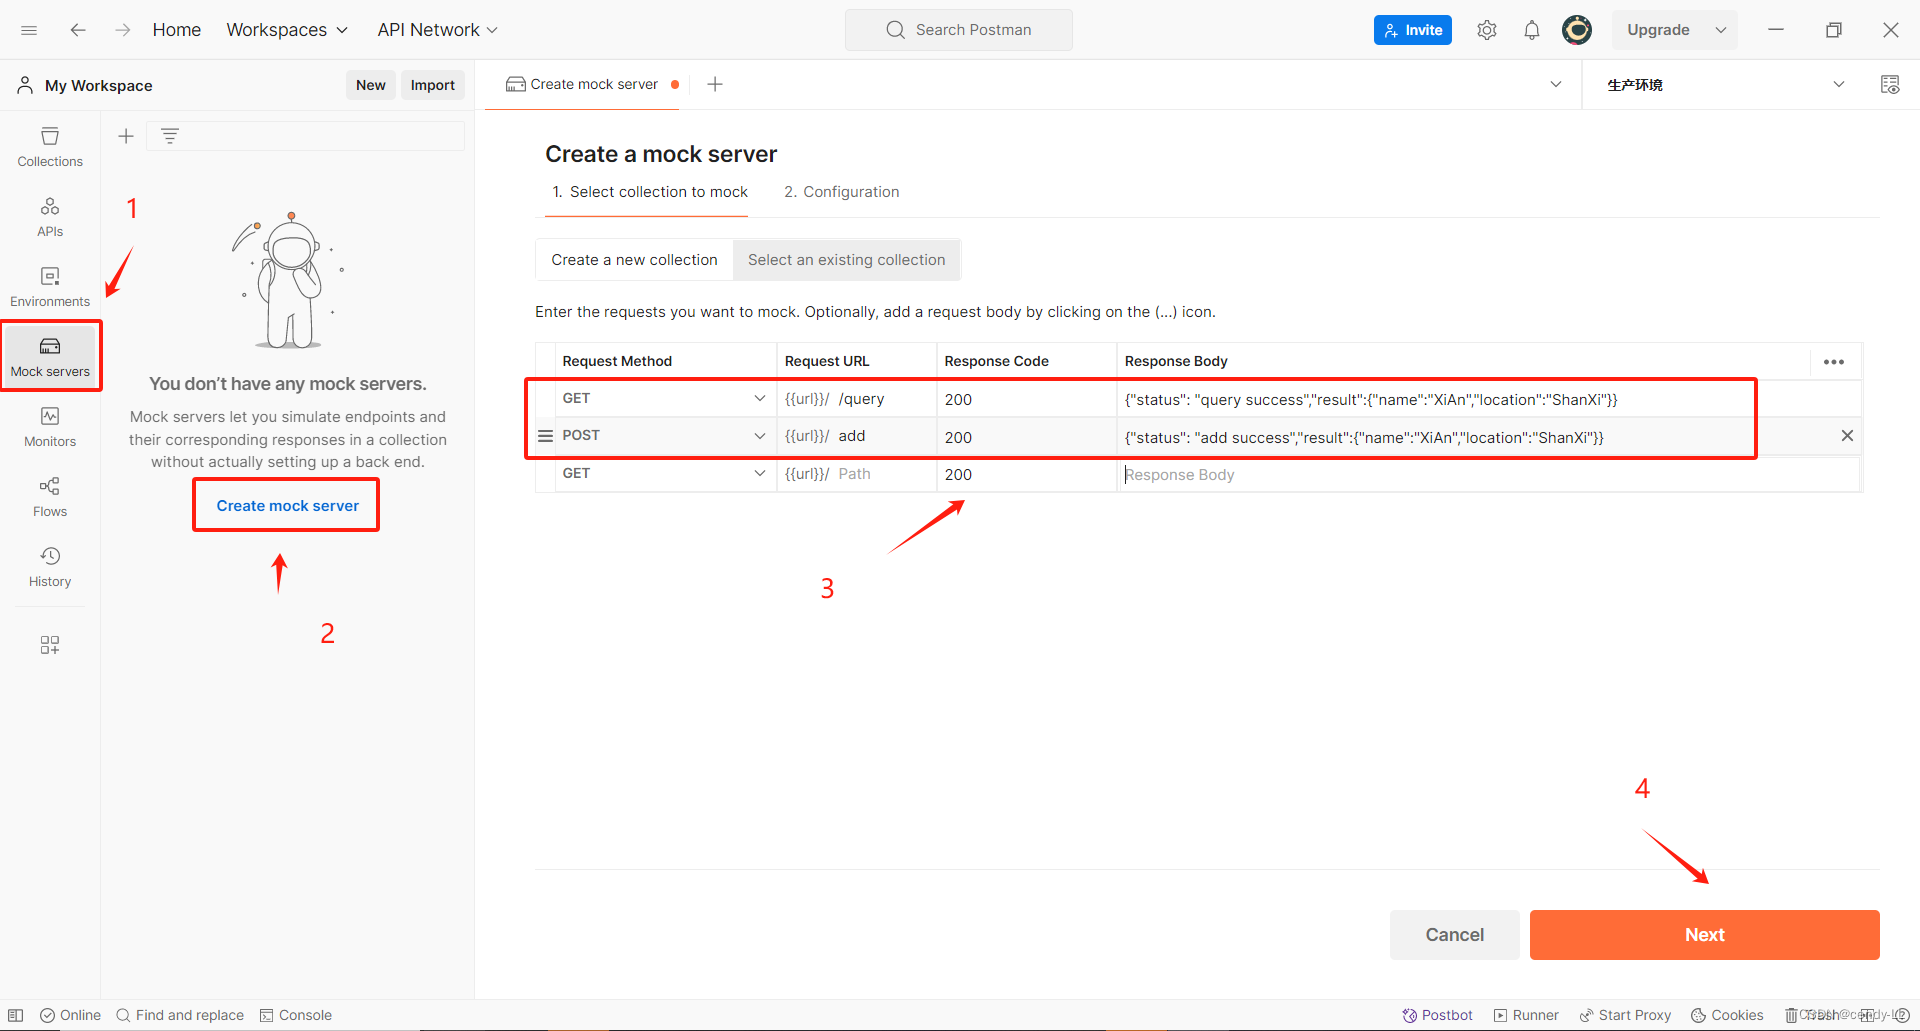Open a new tab with plus icon
The height and width of the screenshot is (1031, 1920).
pos(715,84)
